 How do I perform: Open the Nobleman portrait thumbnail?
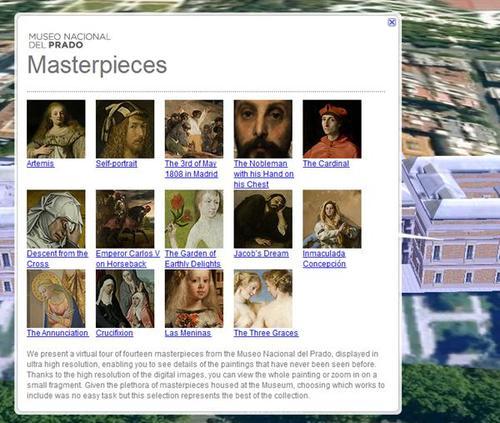tap(263, 129)
